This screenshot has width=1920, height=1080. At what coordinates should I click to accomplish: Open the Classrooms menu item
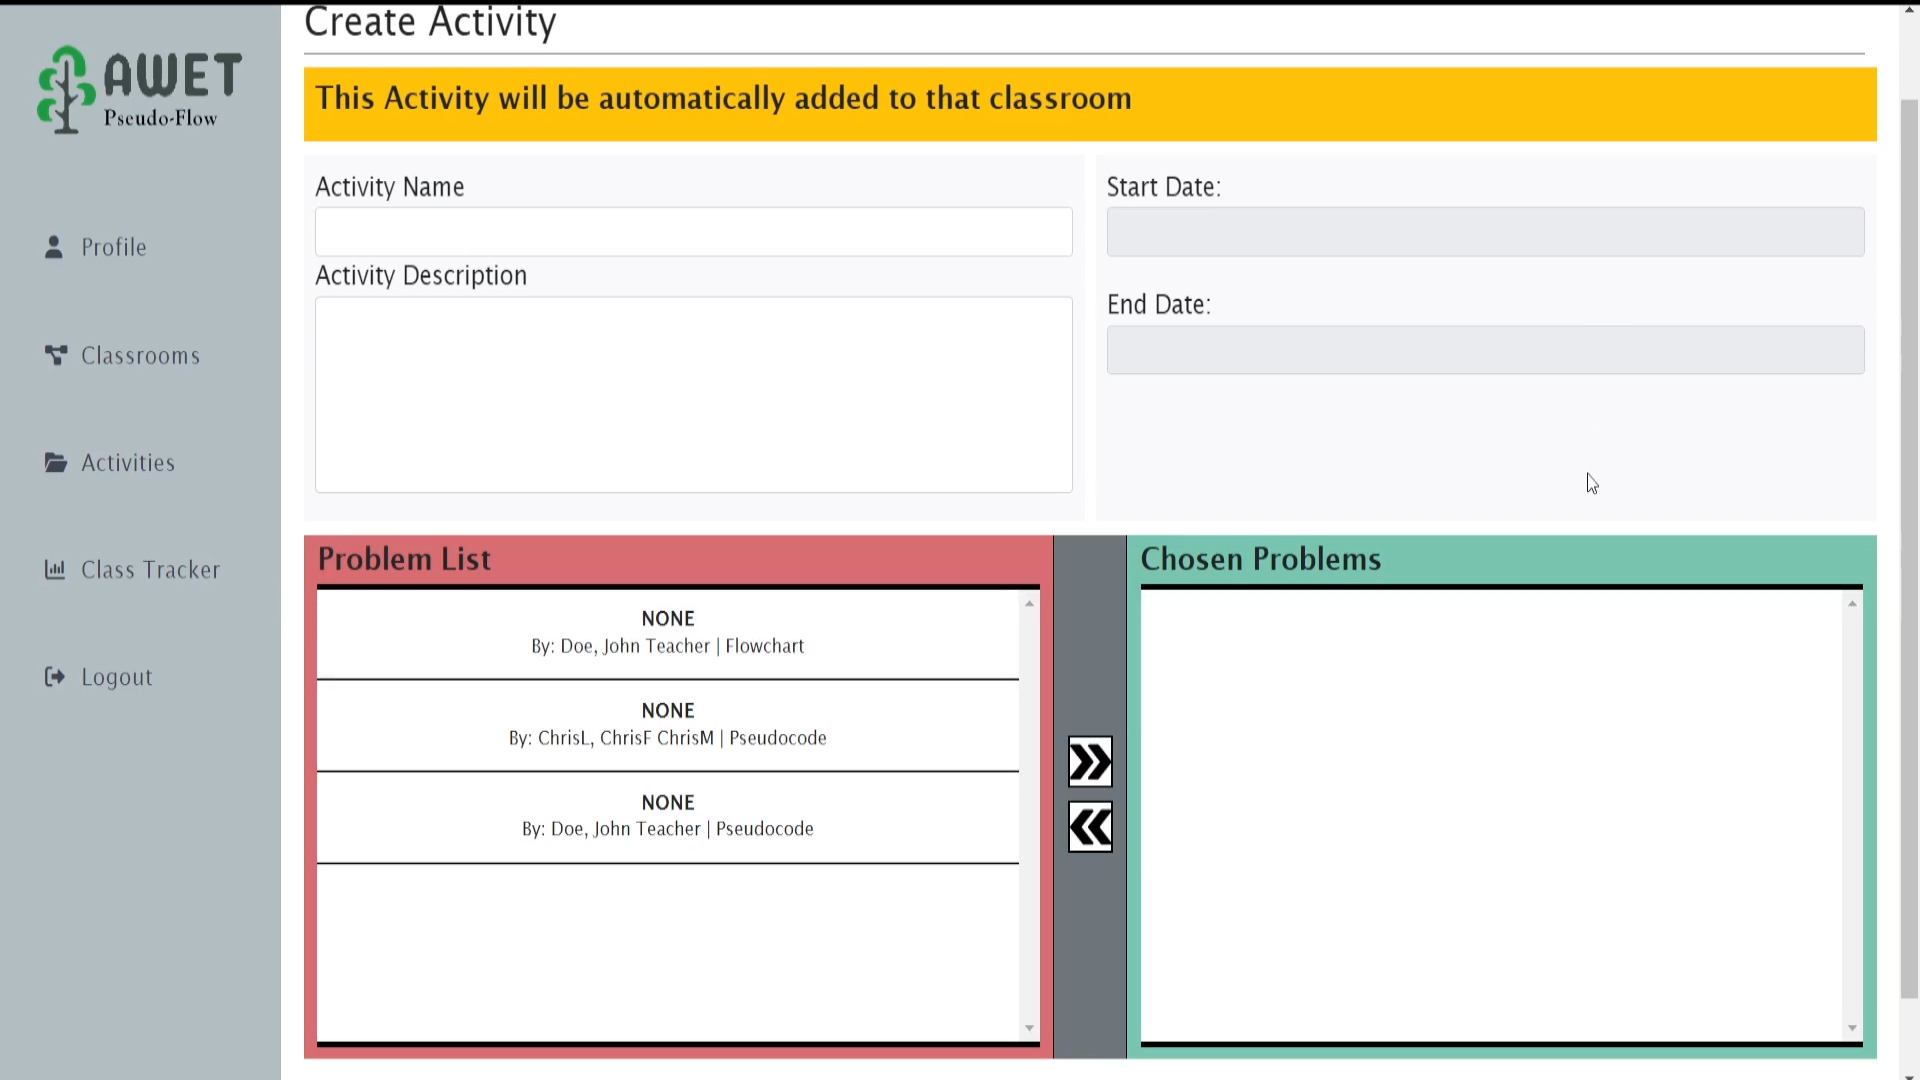click(x=140, y=356)
